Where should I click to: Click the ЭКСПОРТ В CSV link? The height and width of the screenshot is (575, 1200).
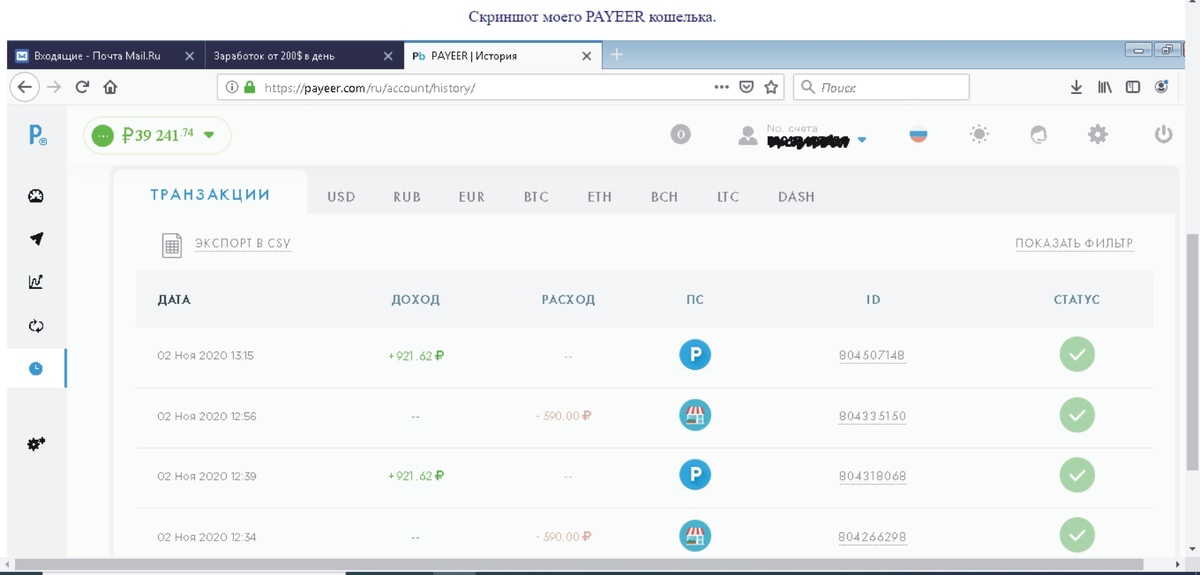pyautogui.click(x=243, y=244)
